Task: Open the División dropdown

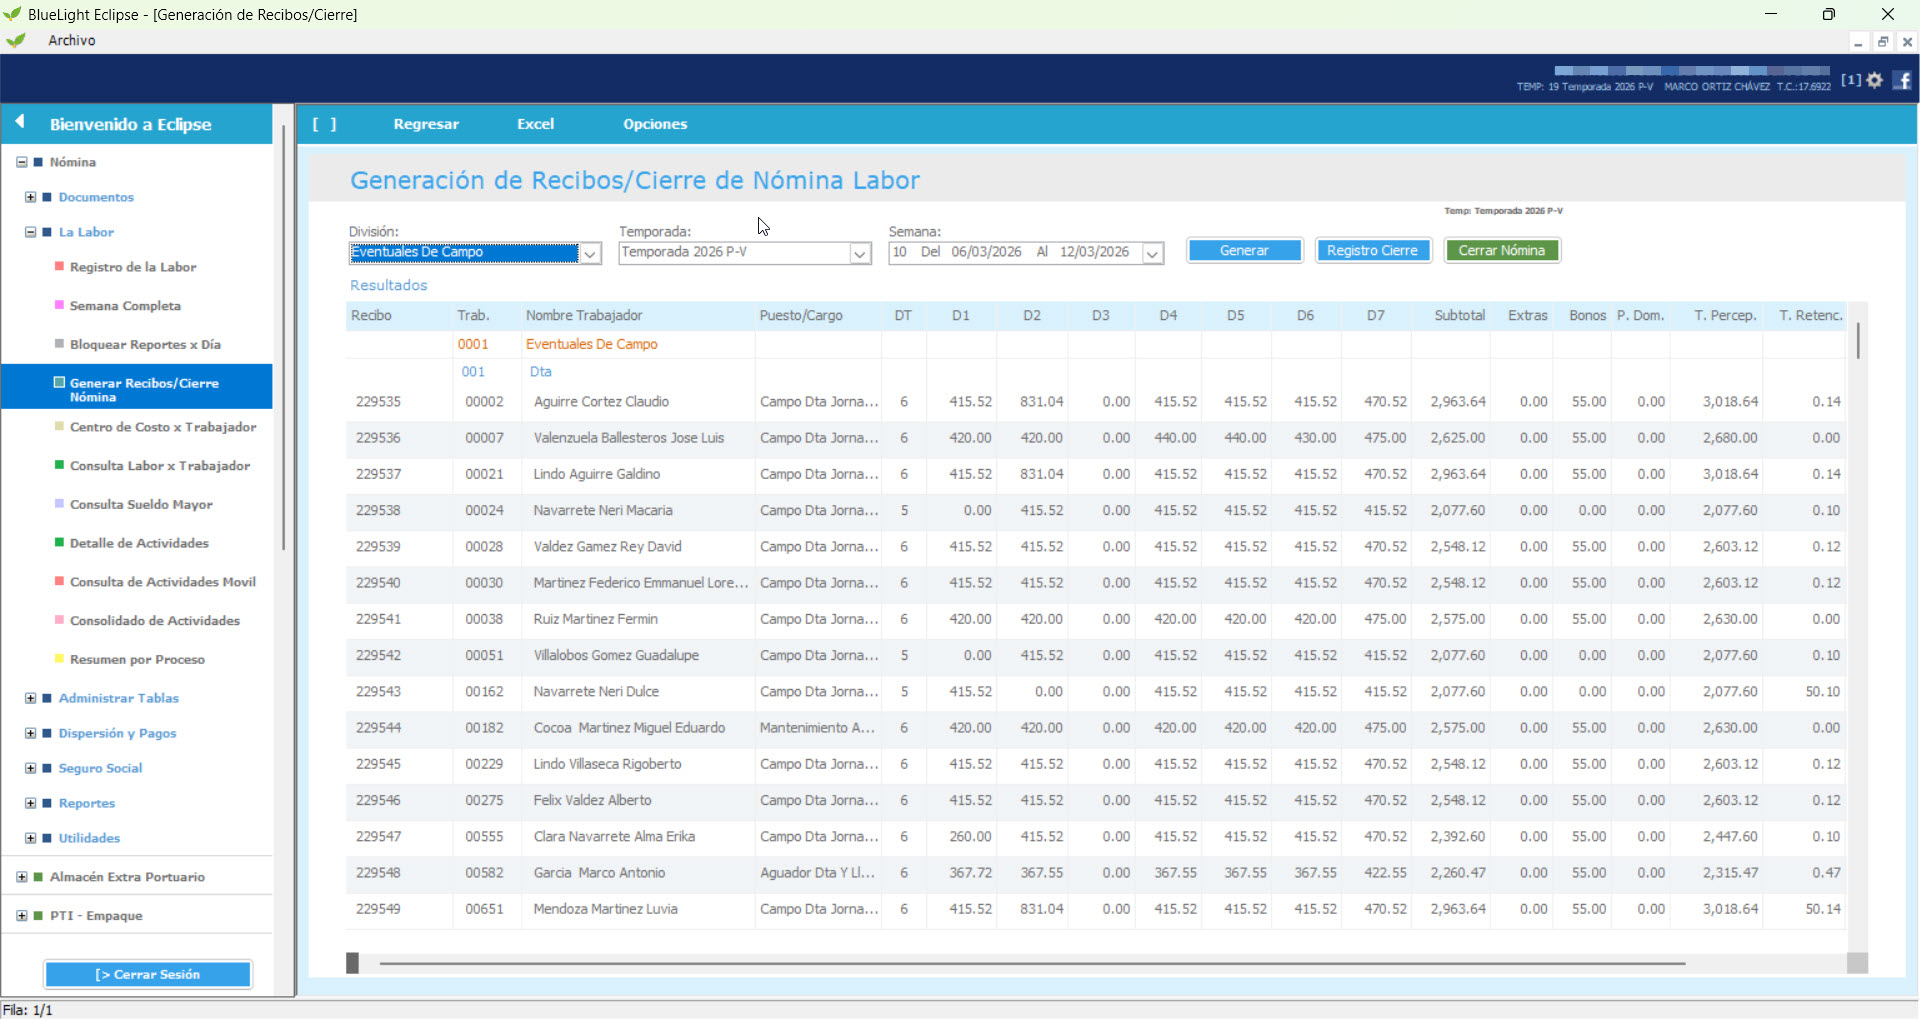Action: (591, 253)
